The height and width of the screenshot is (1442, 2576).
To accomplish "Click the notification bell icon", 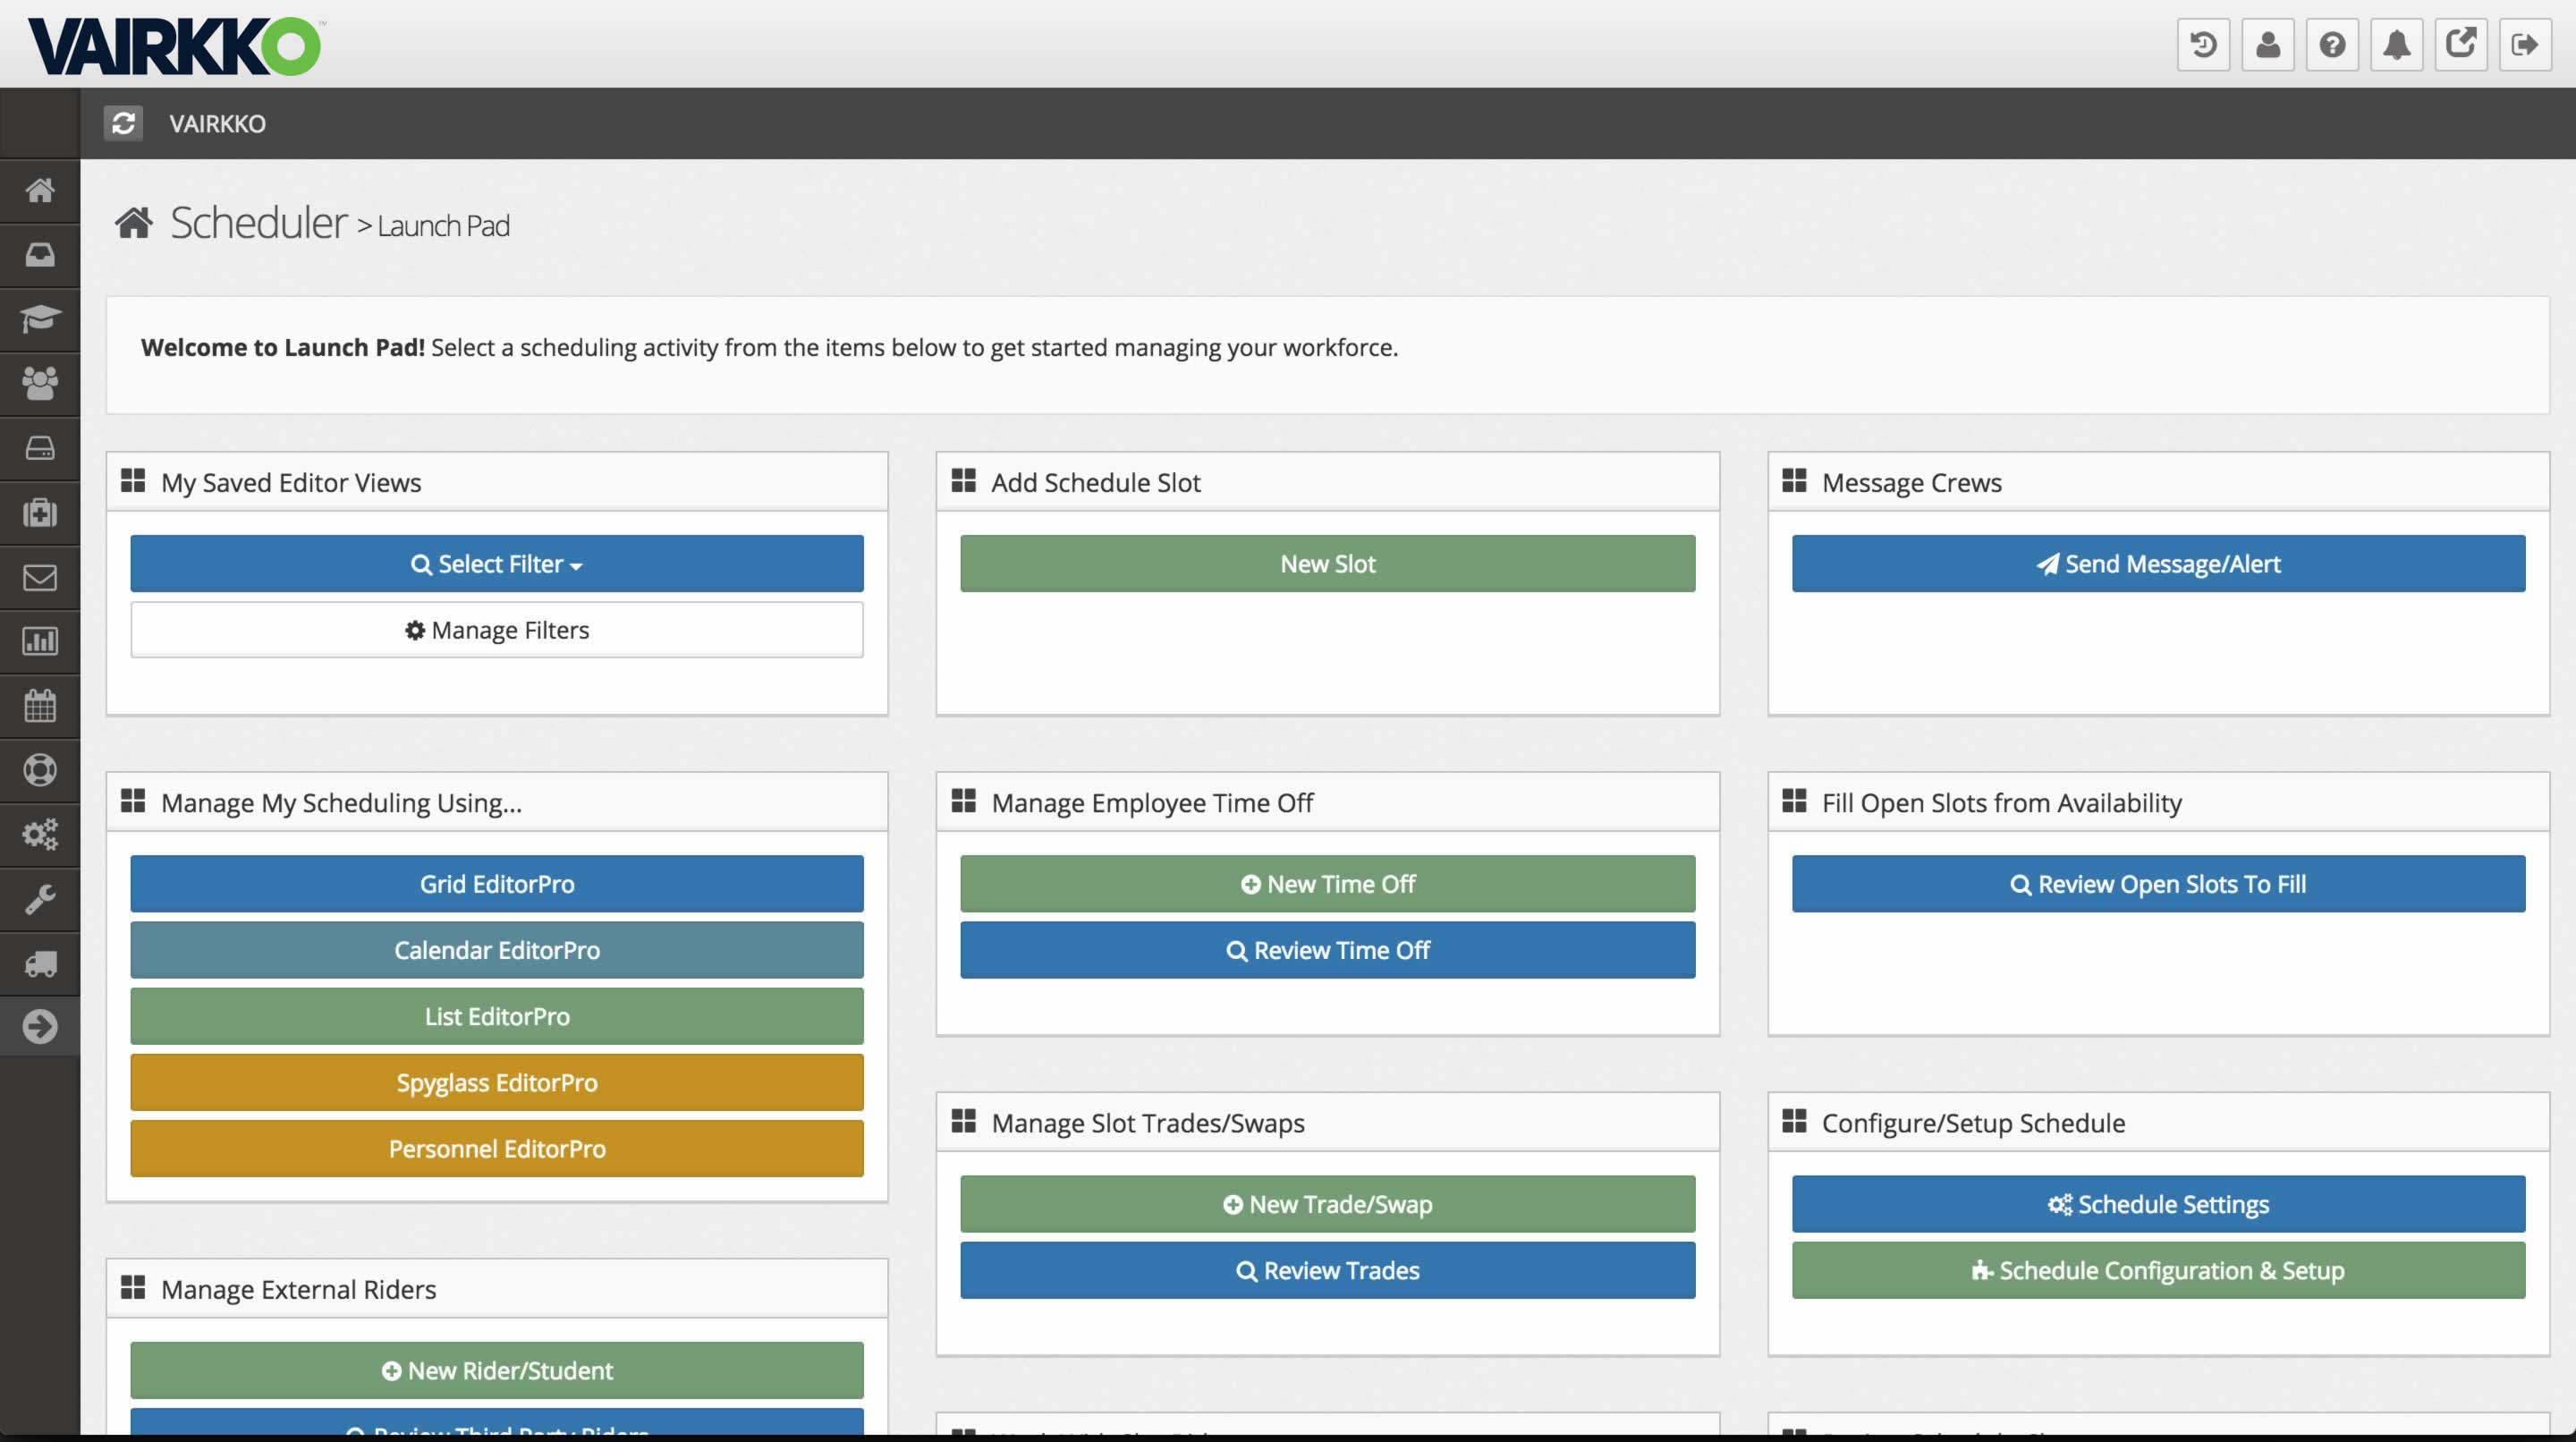I will click(2396, 45).
